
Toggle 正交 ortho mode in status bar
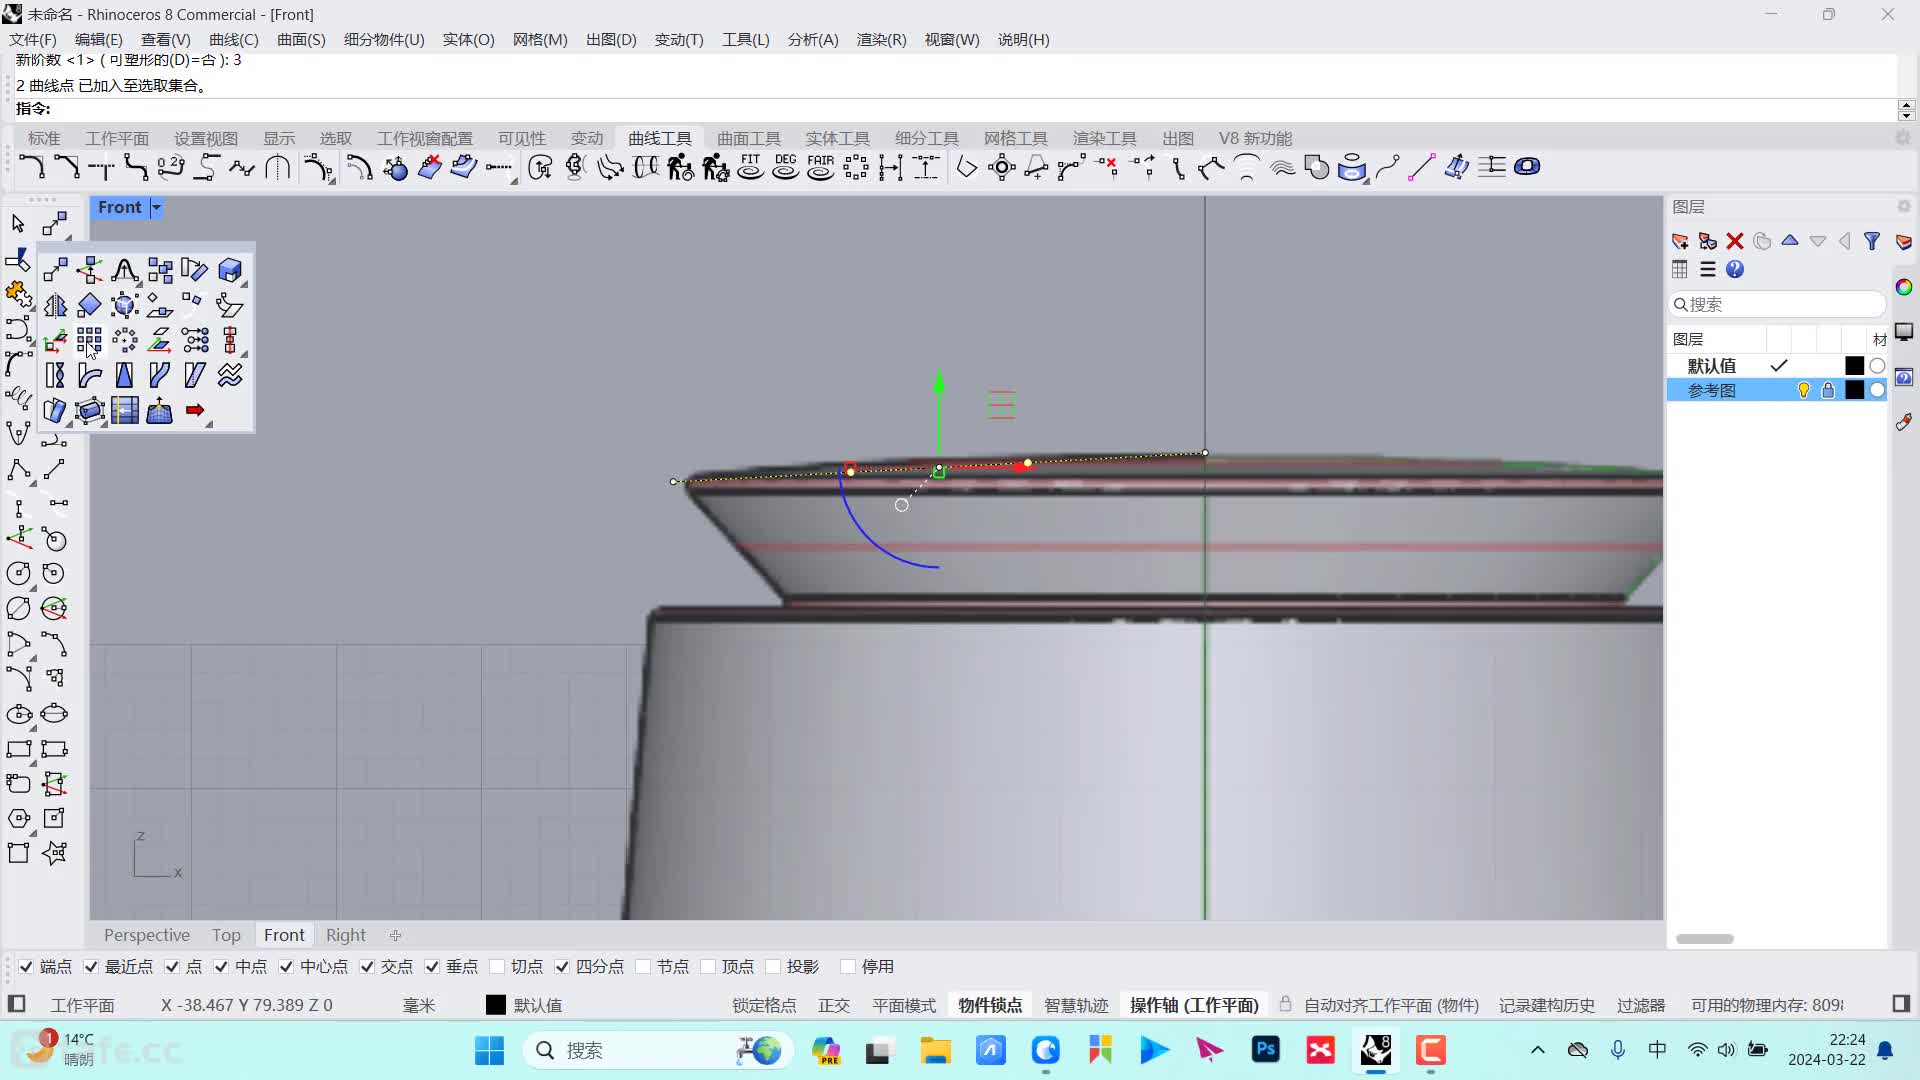[834, 1005]
